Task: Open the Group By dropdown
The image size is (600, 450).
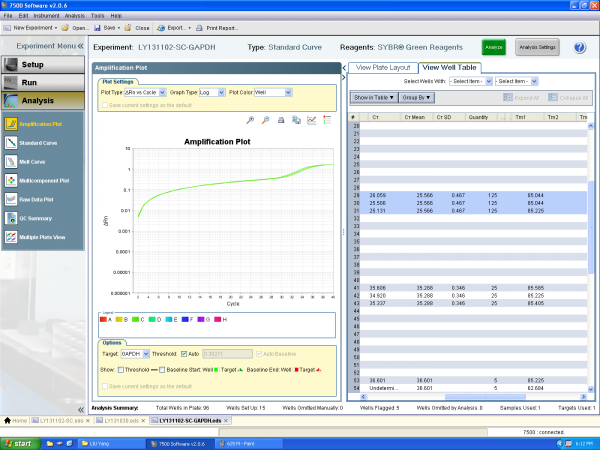Action: [x=416, y=98]
